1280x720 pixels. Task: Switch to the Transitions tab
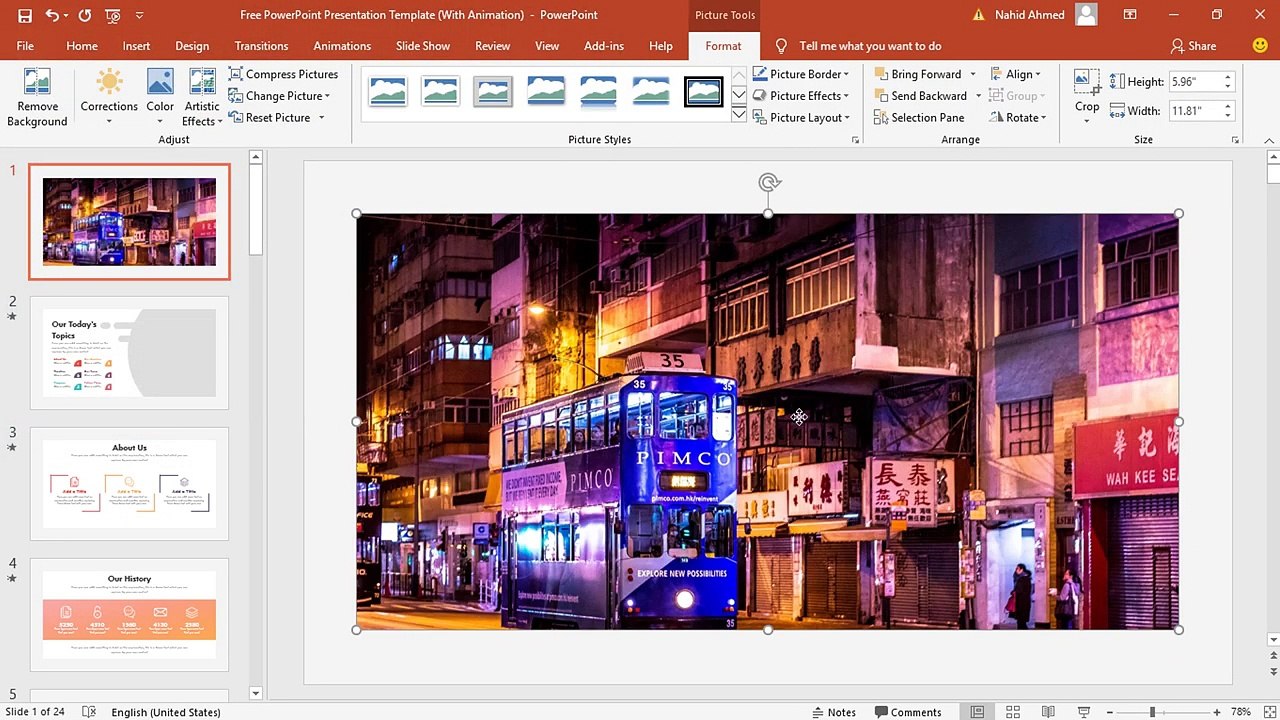pos(261,46)
